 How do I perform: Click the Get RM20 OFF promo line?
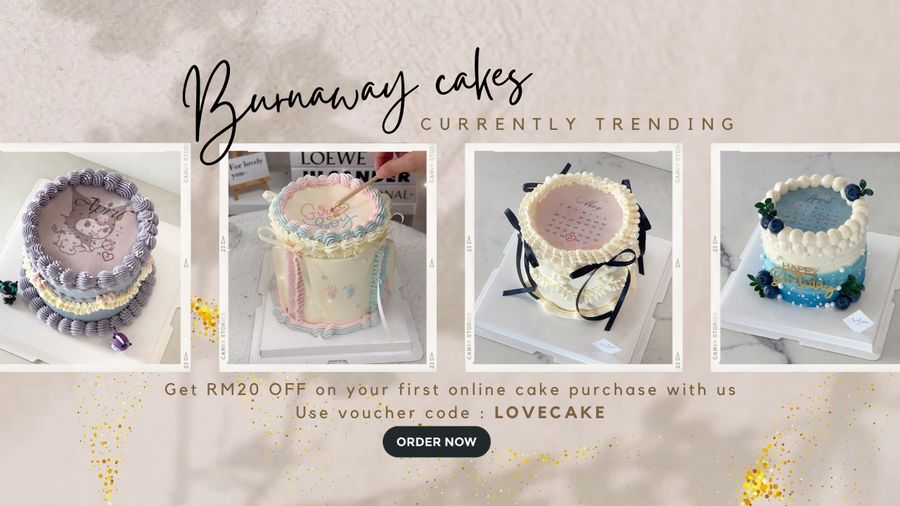[x=450, y=390]
